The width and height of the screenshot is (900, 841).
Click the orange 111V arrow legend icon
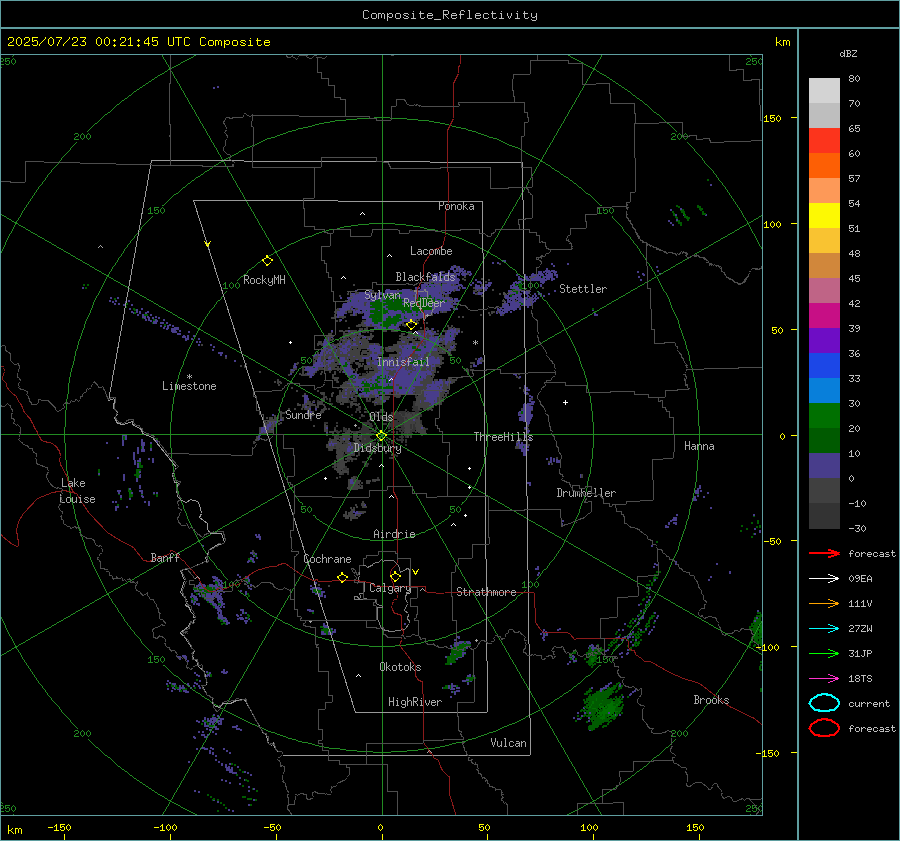tap(824, 603)
